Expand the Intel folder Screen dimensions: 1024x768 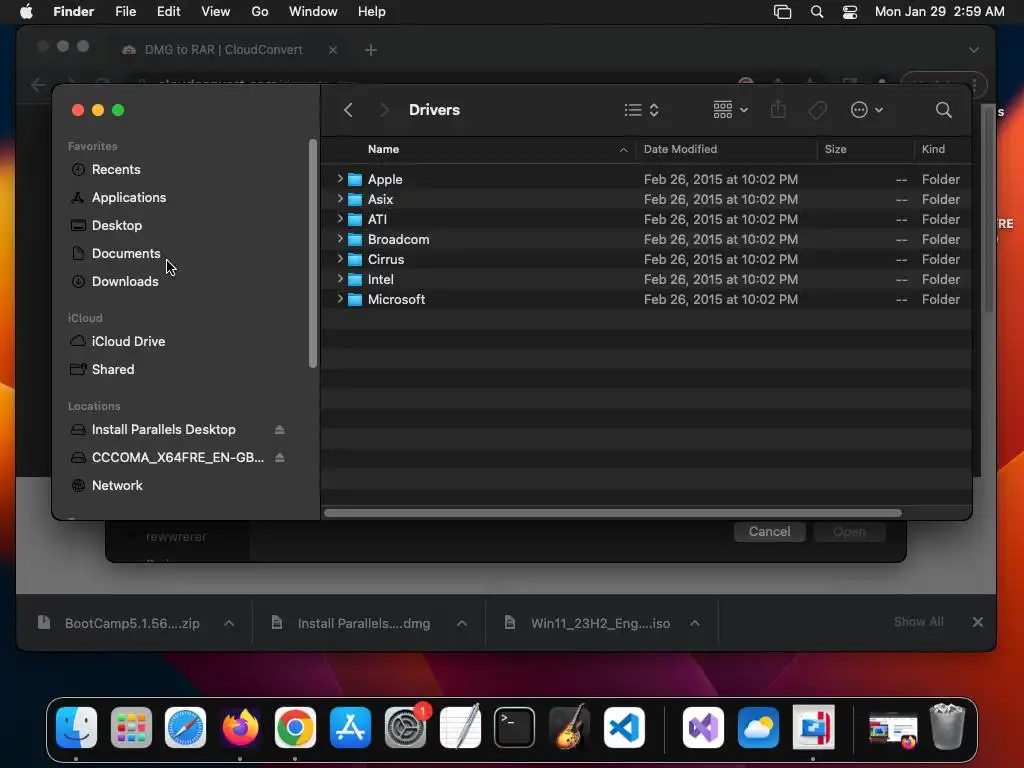[x=340, y=279]
